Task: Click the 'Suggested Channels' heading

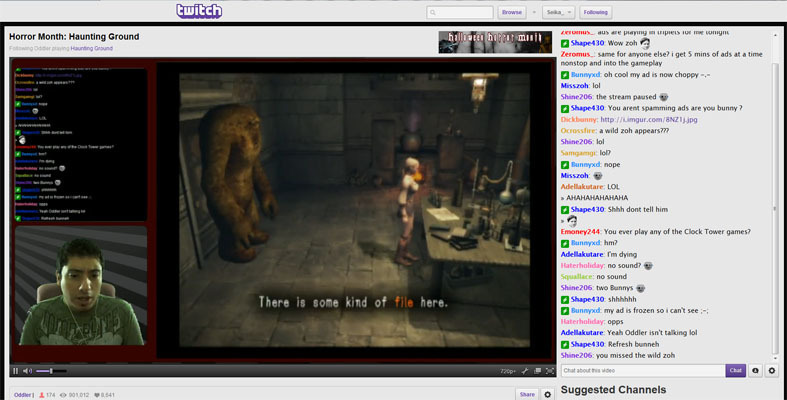Action: click(613, 389)
